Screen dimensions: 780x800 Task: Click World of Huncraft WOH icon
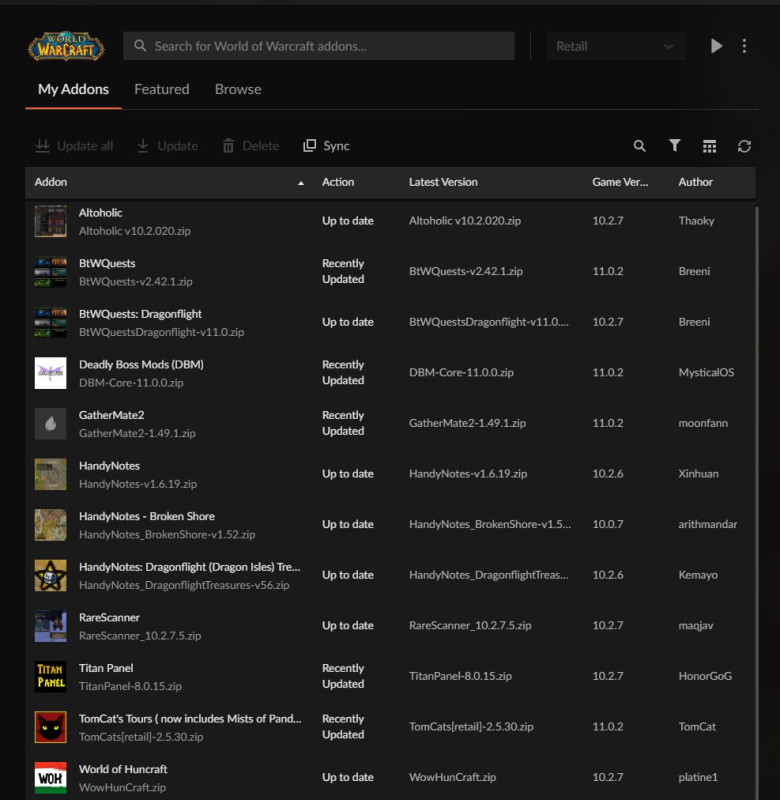[x=51, y=778]
